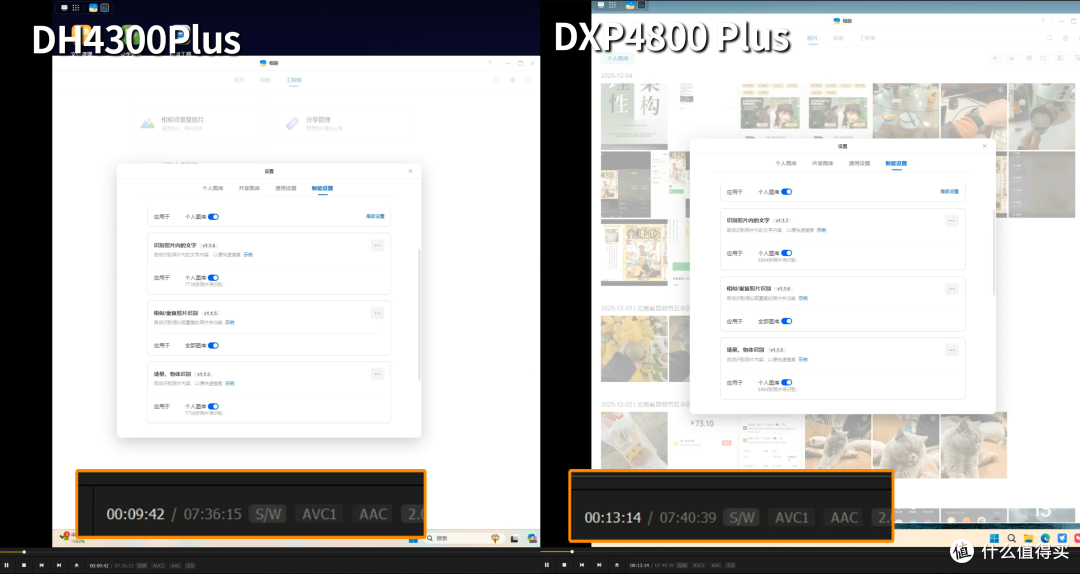Open the One Piece poster thumbnail in DXP4800 Plus
Viewport: 1080px width, 574px height.
[x=634, y=252]
